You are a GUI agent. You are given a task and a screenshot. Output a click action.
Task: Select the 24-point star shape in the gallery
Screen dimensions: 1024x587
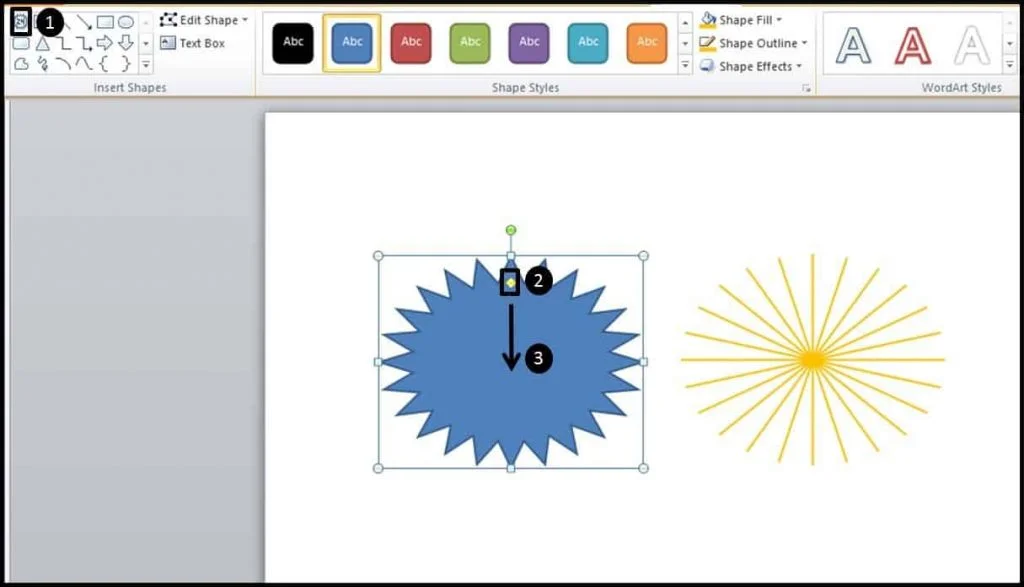(x=21, y=22)
